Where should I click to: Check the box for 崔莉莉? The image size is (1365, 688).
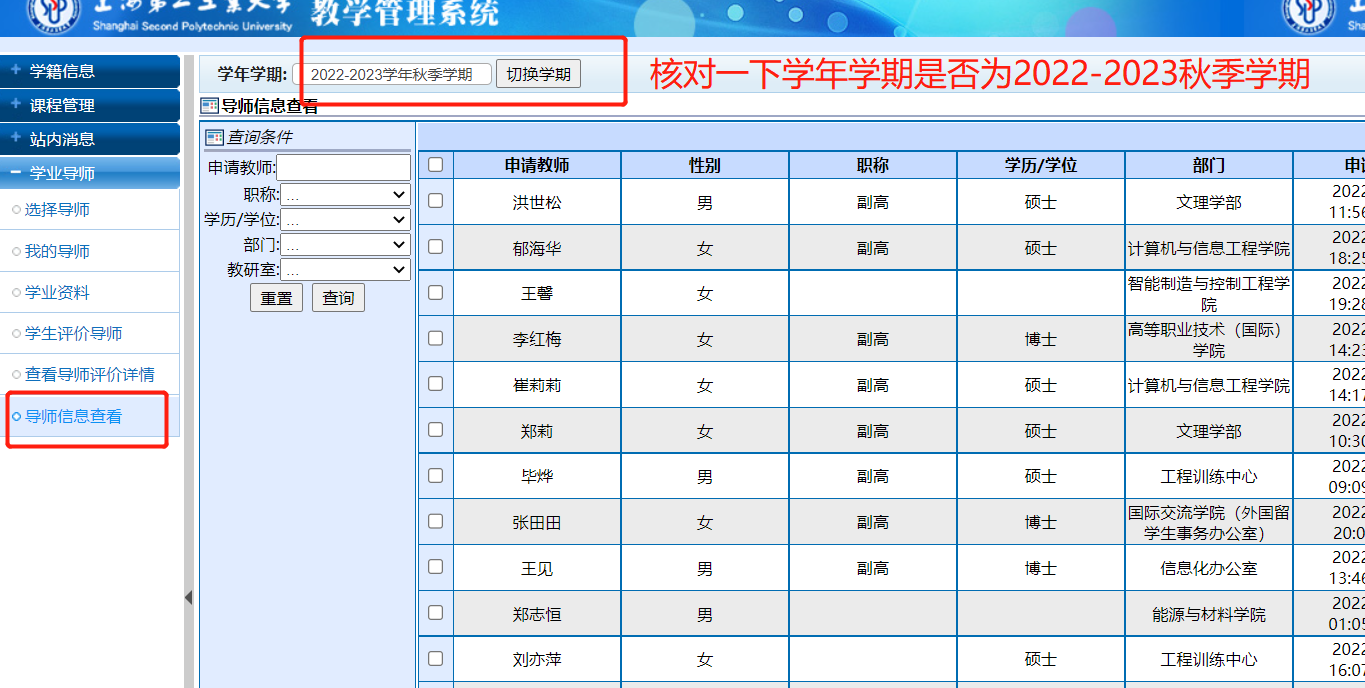pos(435,384)
